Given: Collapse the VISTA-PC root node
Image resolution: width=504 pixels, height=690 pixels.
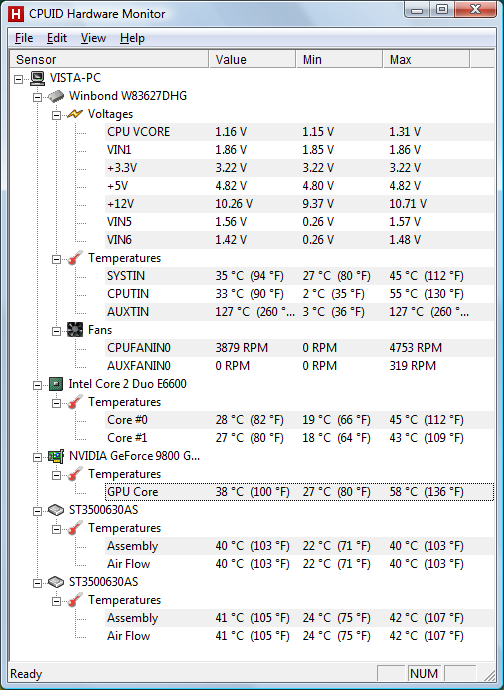Looking at the screenshot, I should pyautogui.click(x=18, y=80).
